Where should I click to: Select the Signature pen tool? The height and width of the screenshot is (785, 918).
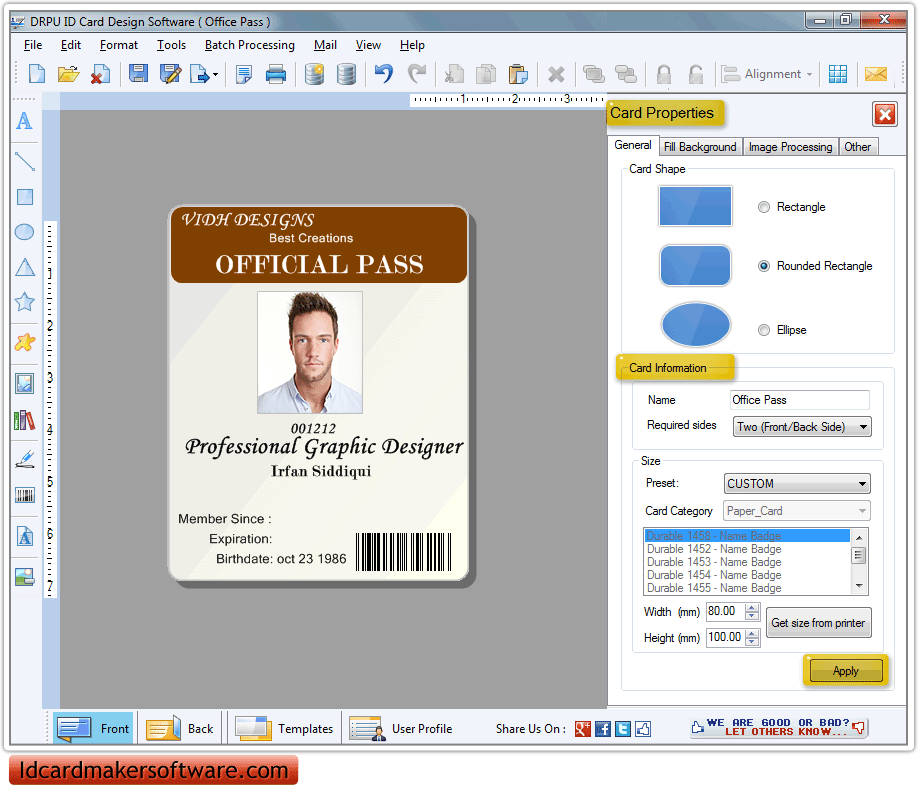click(x=25, y=458)
